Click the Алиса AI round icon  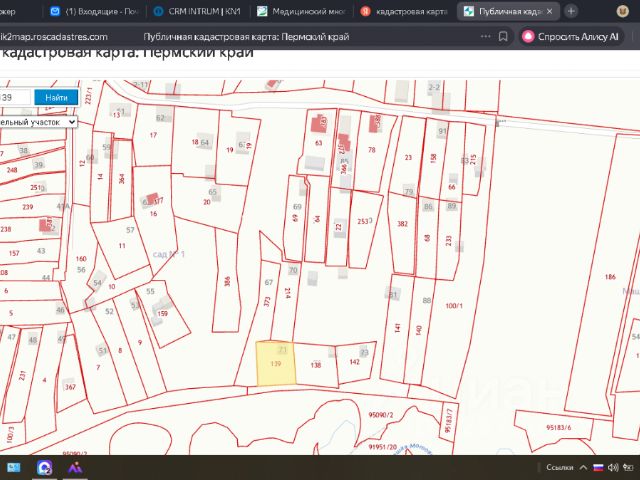tap(528, 37)
